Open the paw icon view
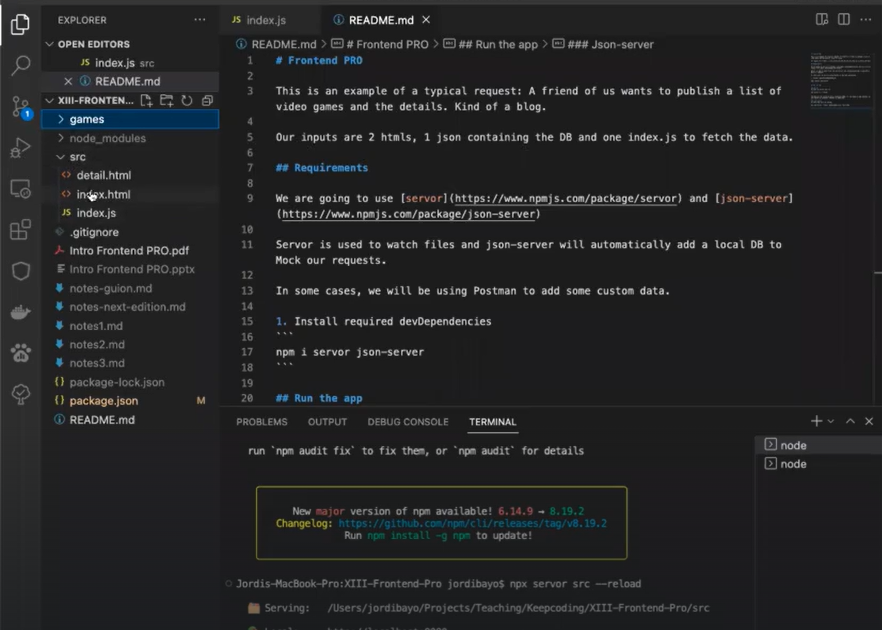The width and height of the screenshot is (882, 630). click(20, 353)
